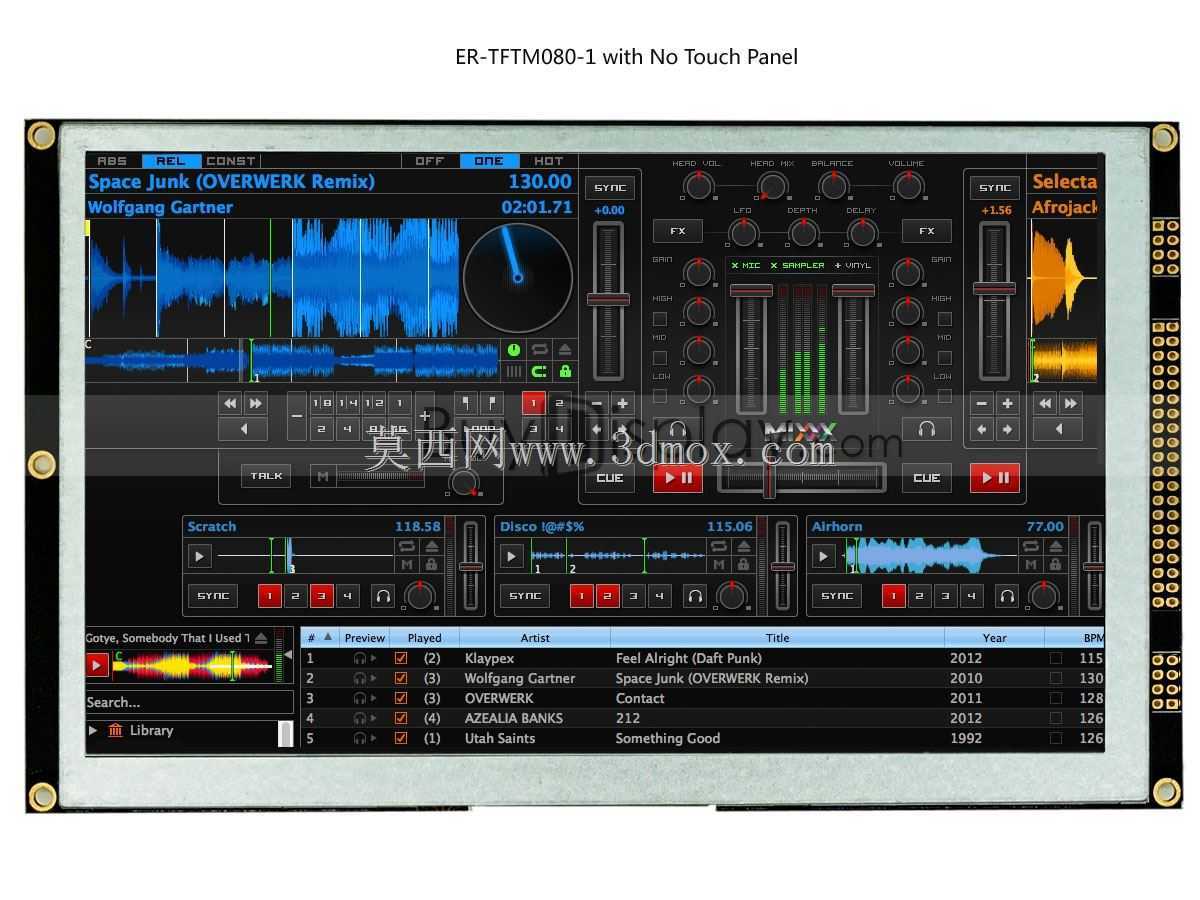
Task: Toggle Played checkbox for Utah Saints row
Action: point(401,738)
